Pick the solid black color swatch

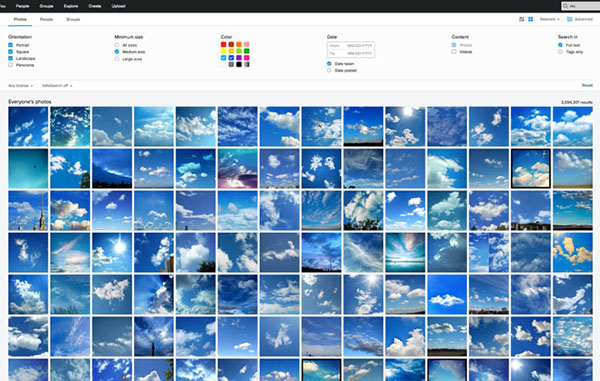coord(239,64)
